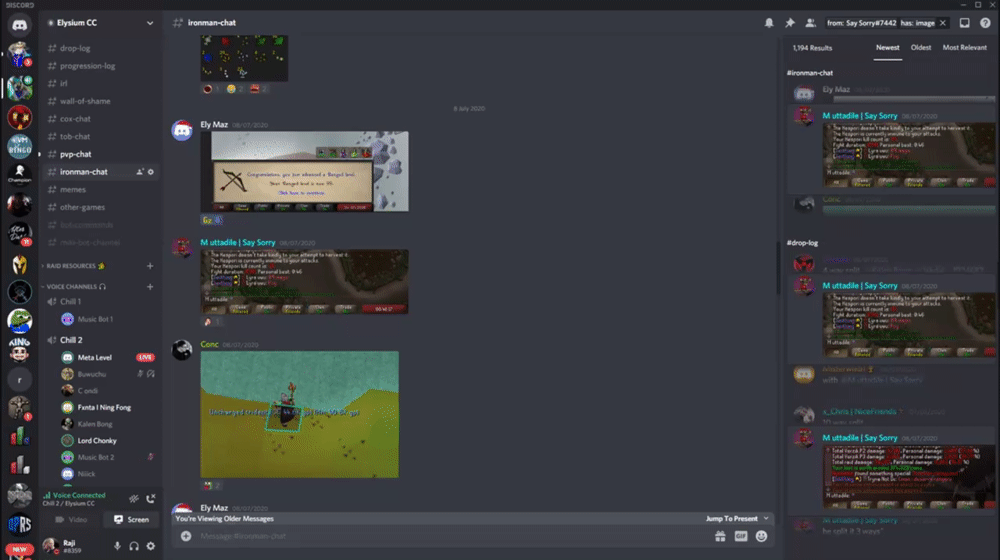Open BINGO server icon

tap(19, 147)
